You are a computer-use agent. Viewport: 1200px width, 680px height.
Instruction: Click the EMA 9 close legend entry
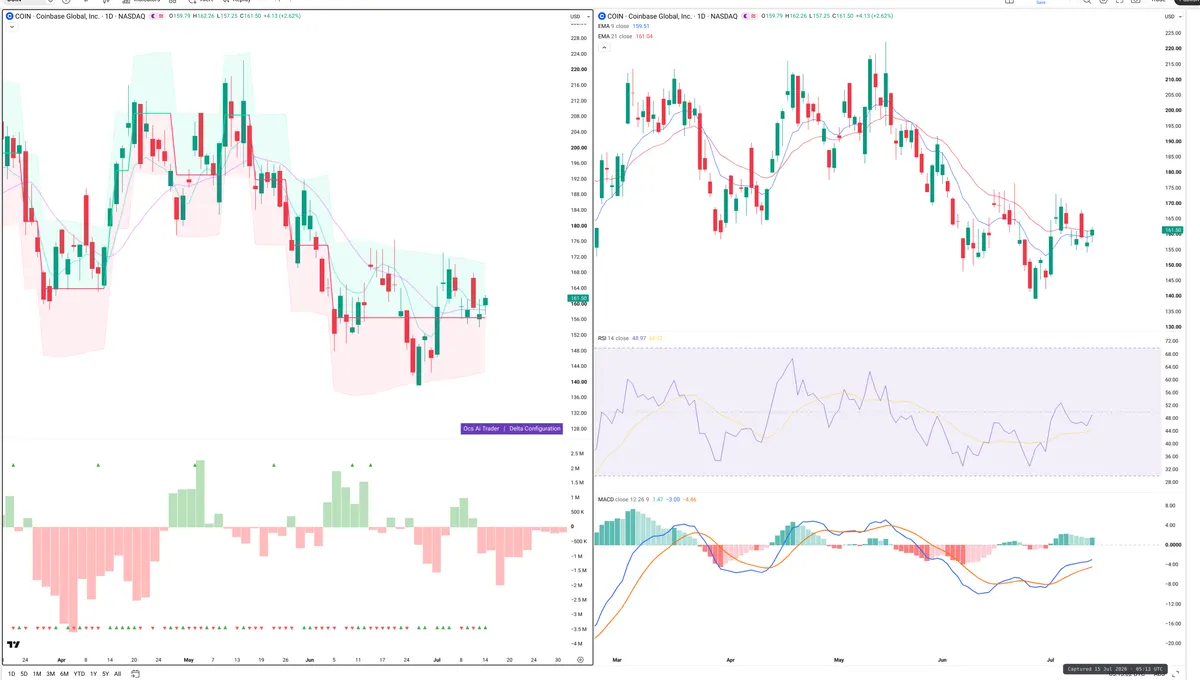coord(615,27)
